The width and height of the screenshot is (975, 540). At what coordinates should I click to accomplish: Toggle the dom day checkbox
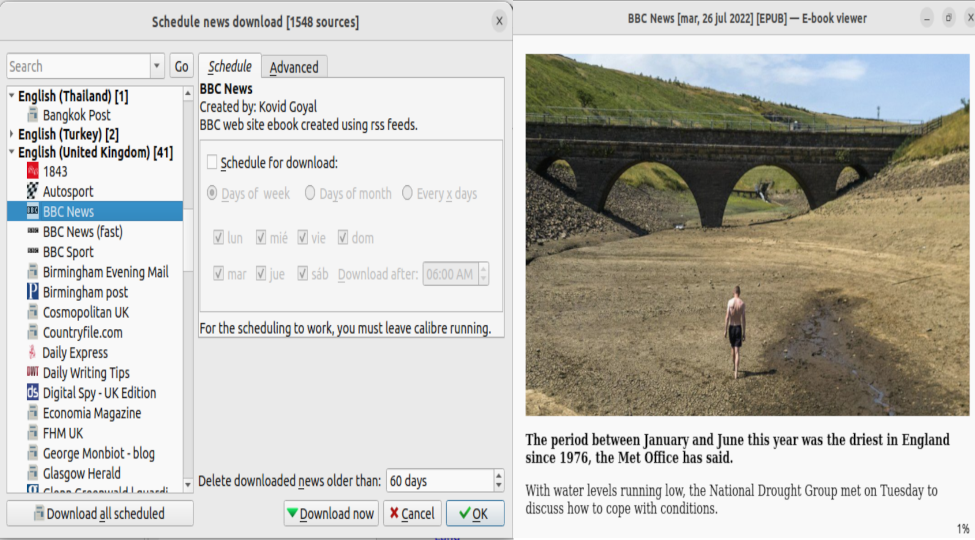(x=343, y=238)
